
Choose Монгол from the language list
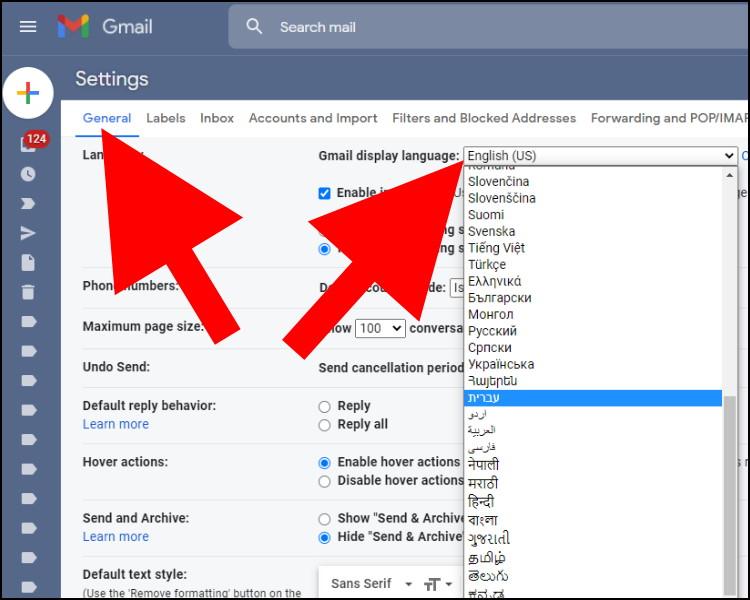click(593, 314)
